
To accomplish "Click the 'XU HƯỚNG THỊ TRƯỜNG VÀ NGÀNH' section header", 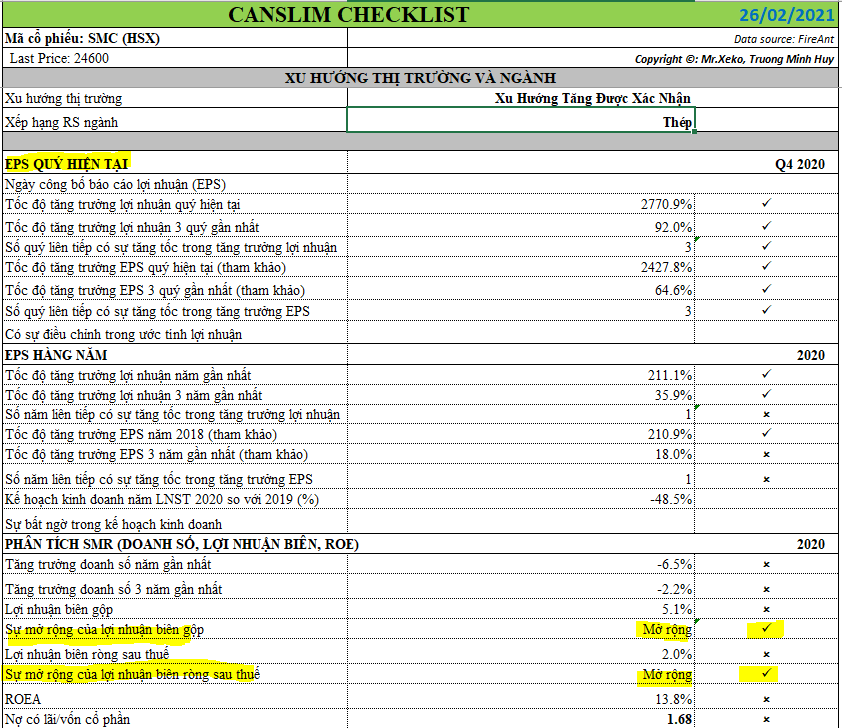I will click(x=420, y=78).
